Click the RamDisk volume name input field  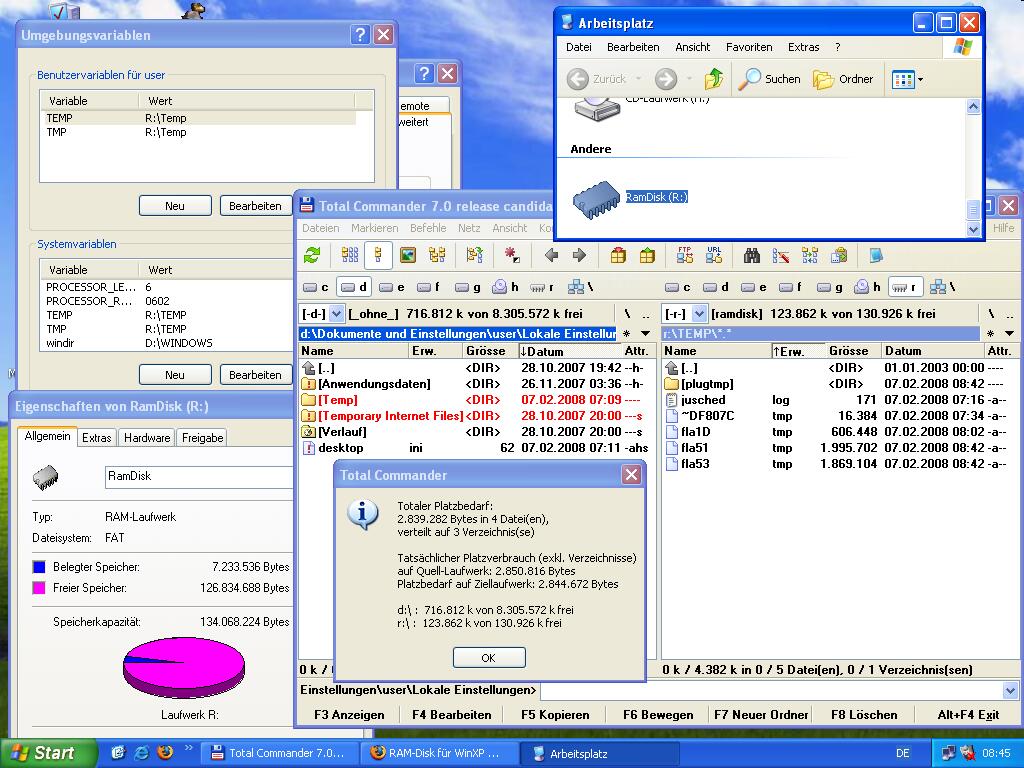[199, 477]
